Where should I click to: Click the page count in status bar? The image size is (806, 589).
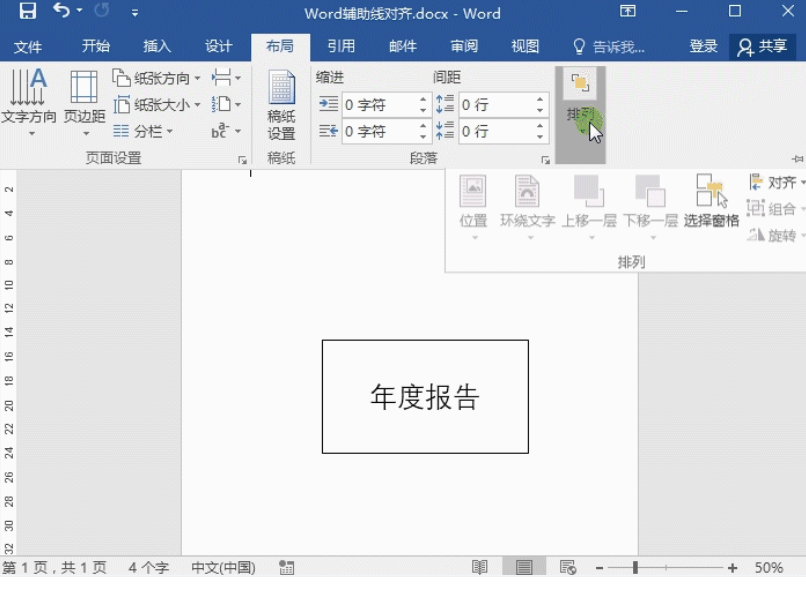54,567
